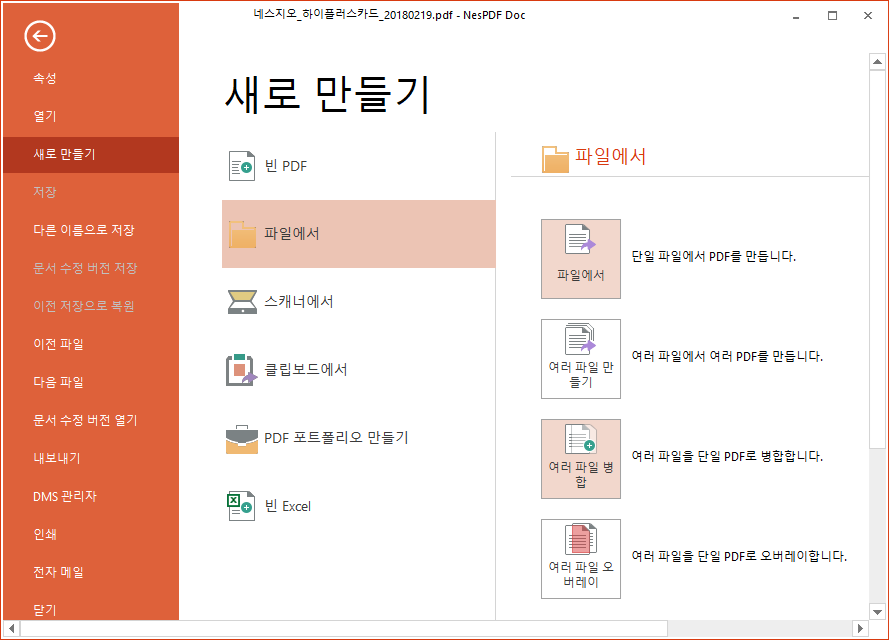Select 인쇄 in the sidebar

(45, 534)
